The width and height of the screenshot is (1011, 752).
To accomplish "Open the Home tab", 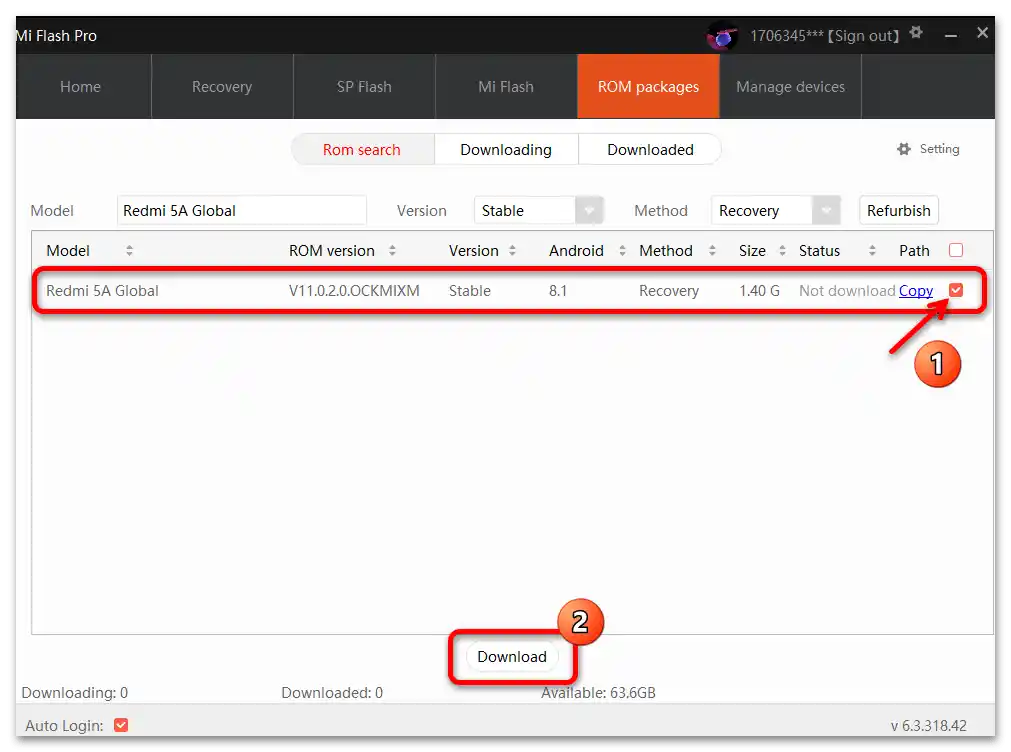I will [81, 86].
